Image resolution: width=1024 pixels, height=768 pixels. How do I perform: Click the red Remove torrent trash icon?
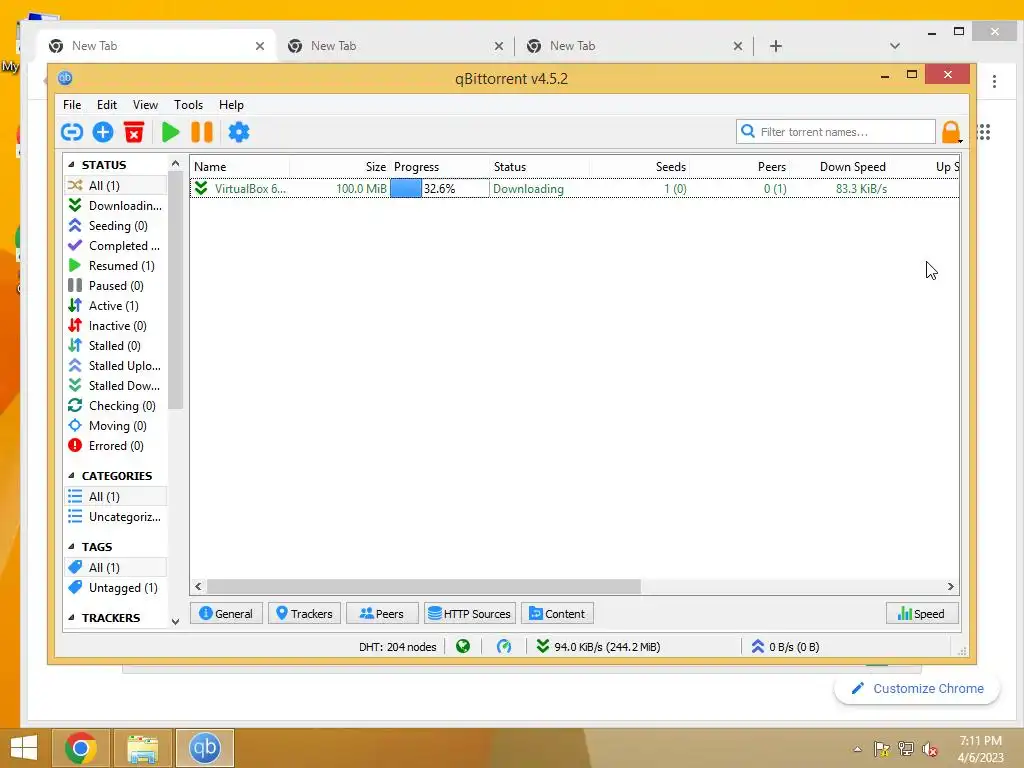pos(134,132)
